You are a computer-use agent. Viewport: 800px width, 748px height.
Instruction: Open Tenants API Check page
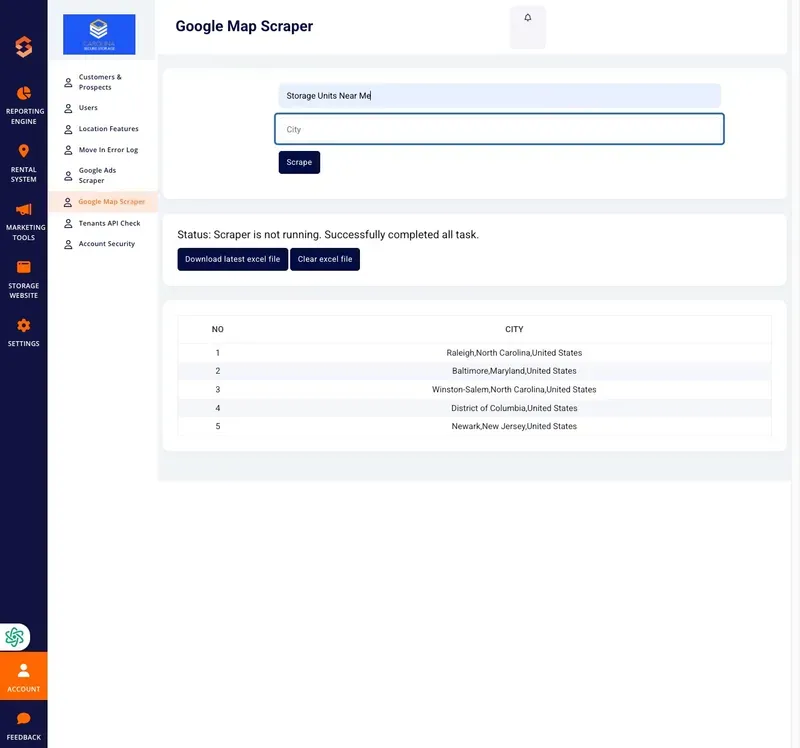point(109,223)
